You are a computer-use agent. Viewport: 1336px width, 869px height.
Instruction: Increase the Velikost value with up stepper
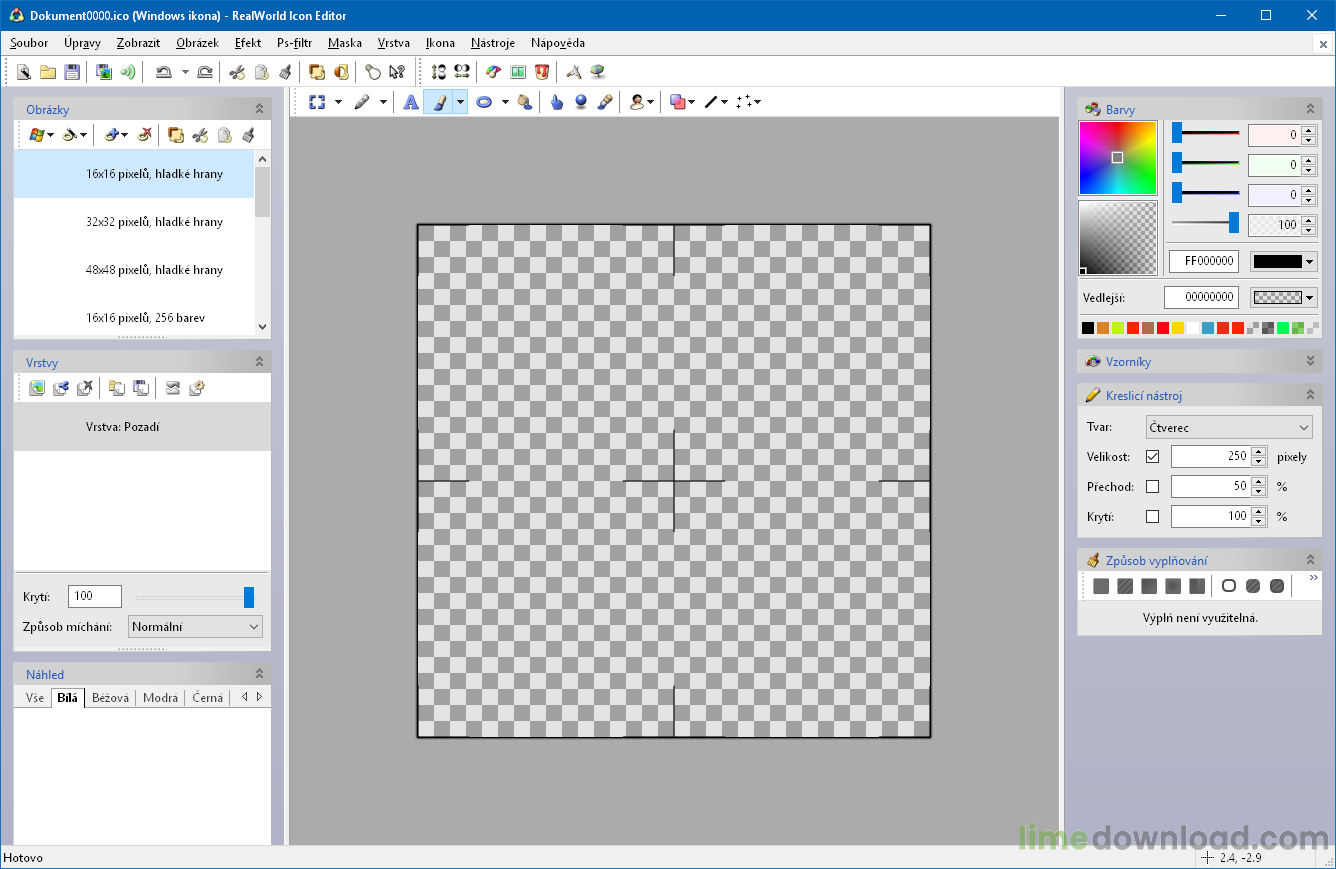point(1259,452)
